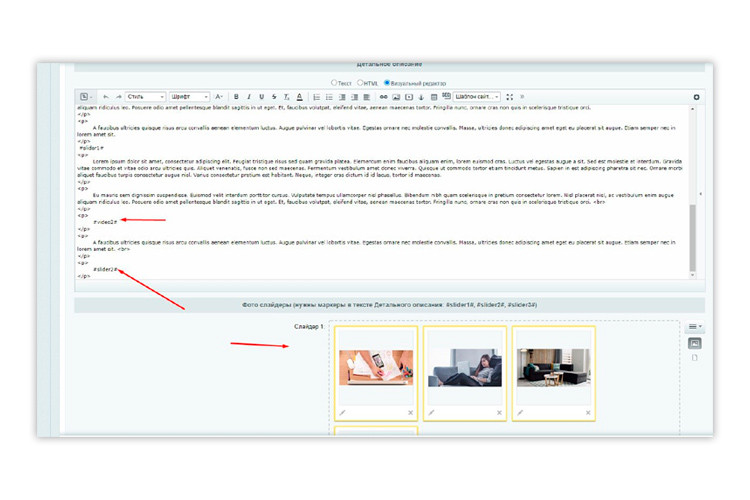This screenshot has width=750, height=500.
Task: Place cursor at #slider1# marker text
Action: (91, 148)
